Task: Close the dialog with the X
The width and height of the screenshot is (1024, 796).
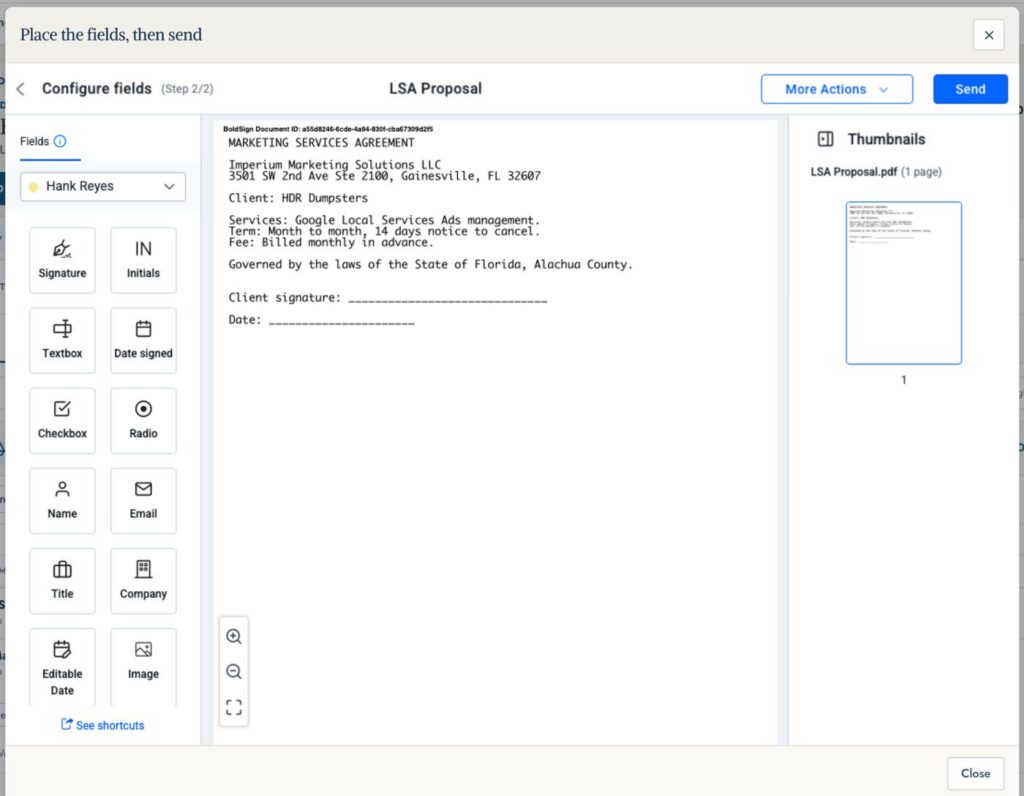Action: click(988, 35)
